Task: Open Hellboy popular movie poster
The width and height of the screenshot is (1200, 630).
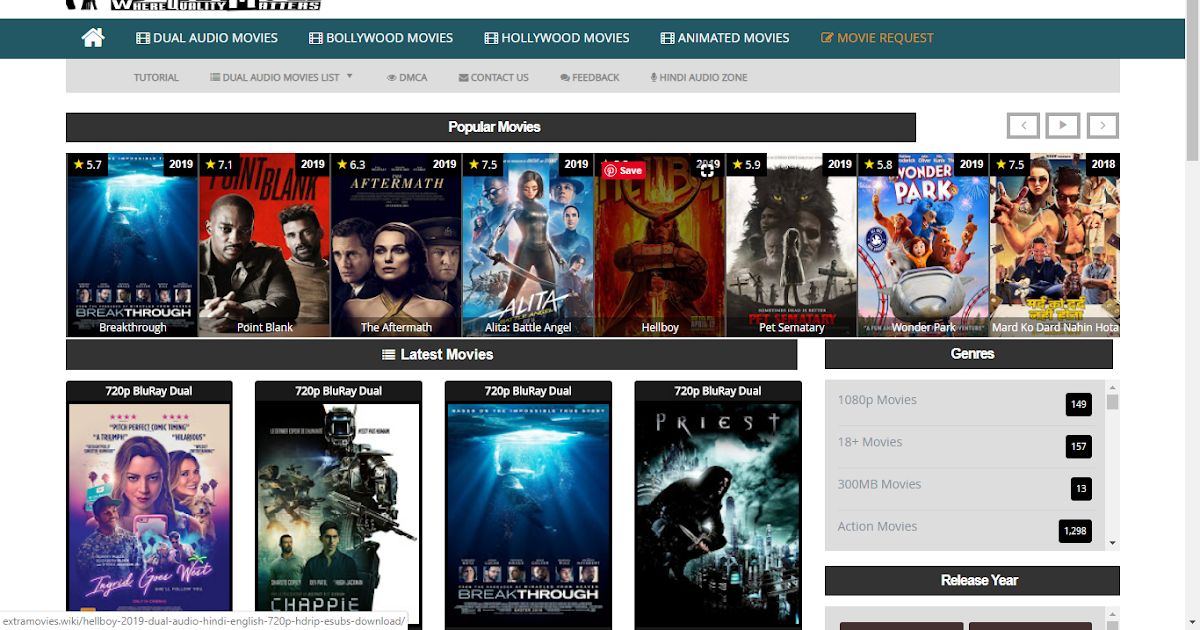Action: 660,245
